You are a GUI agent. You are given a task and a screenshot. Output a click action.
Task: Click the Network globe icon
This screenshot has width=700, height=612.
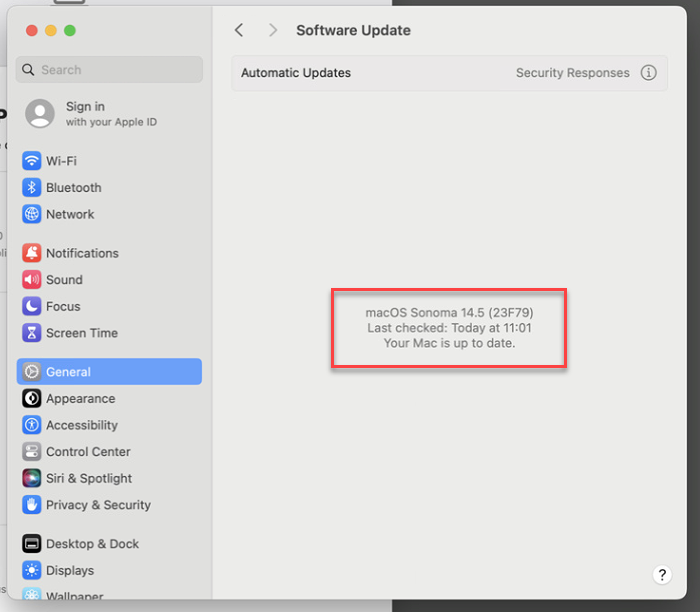click(32, 214)
